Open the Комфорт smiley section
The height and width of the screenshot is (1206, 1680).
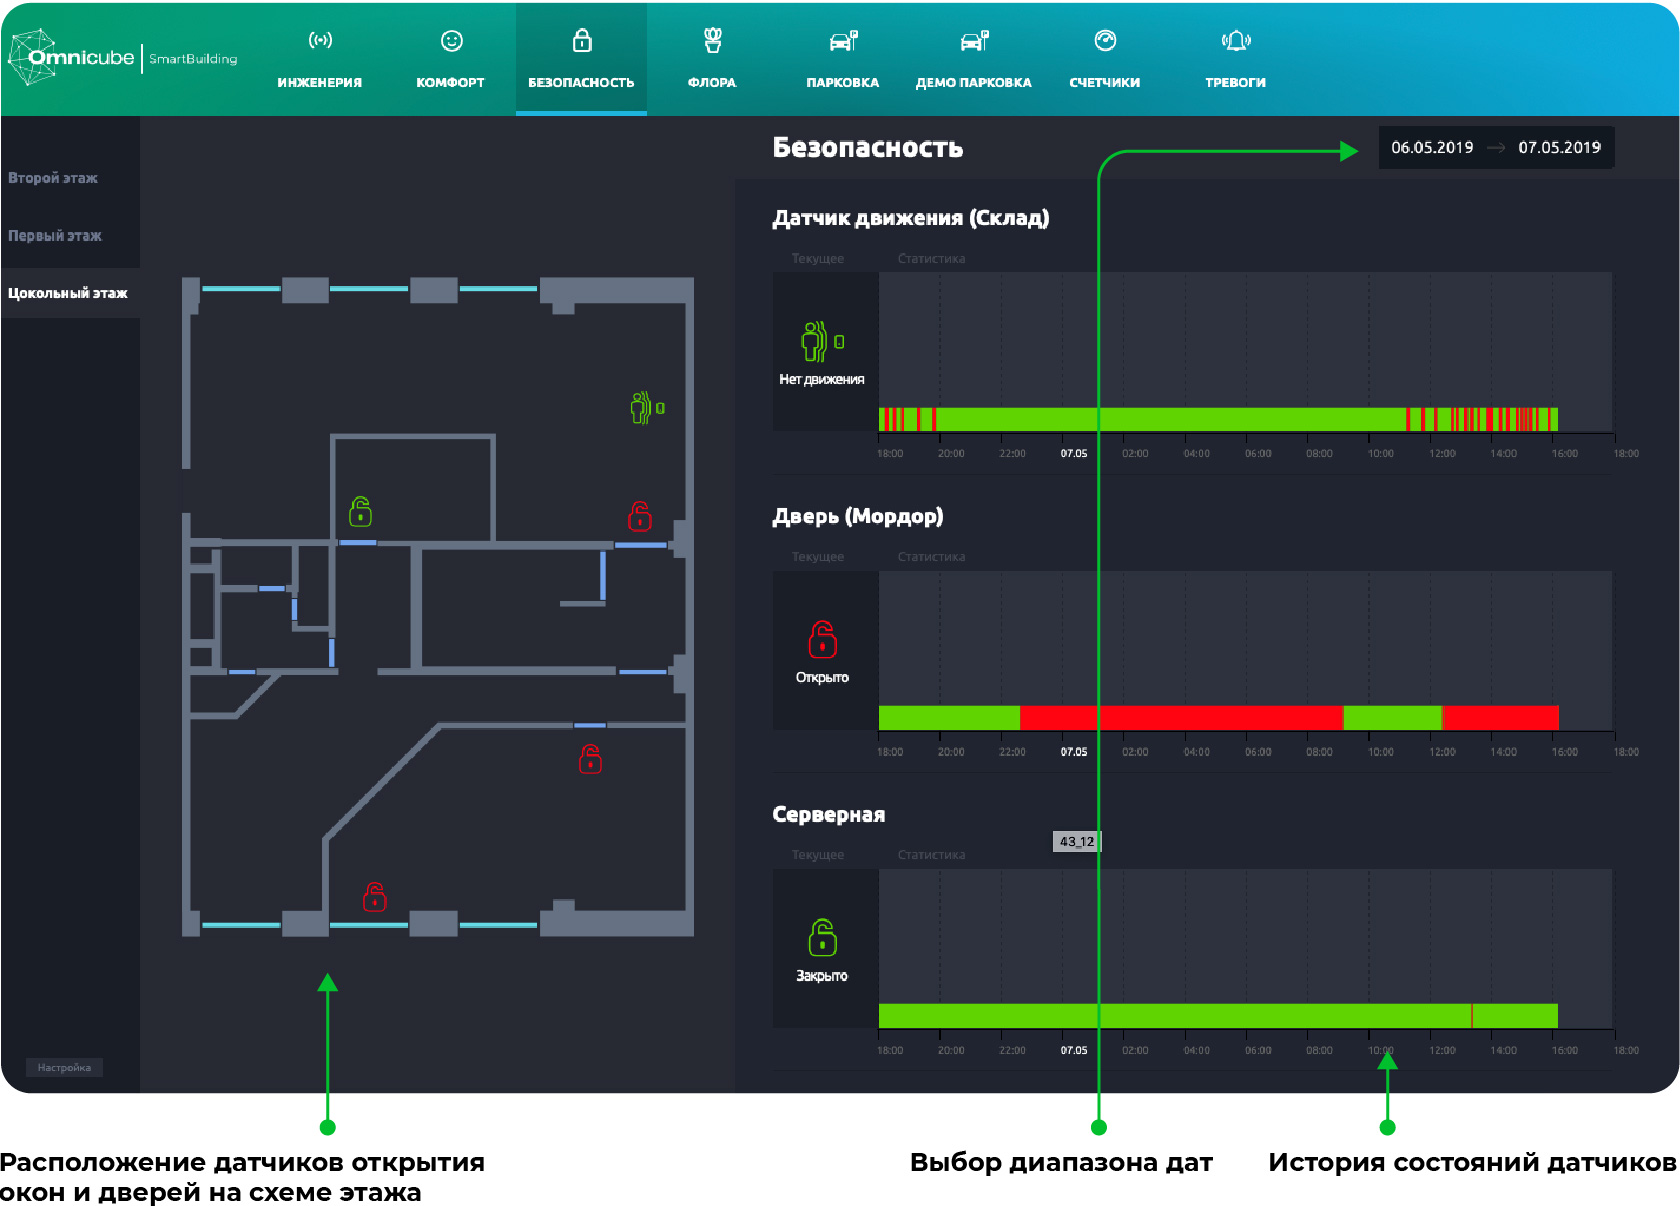pos(451,59)
